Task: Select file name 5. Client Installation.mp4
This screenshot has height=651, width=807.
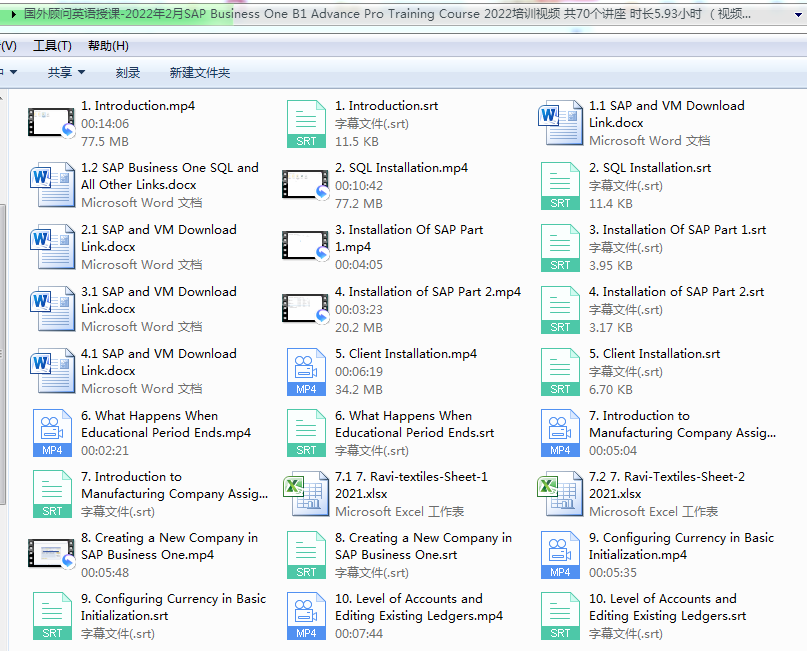Action: pos(406,354)
